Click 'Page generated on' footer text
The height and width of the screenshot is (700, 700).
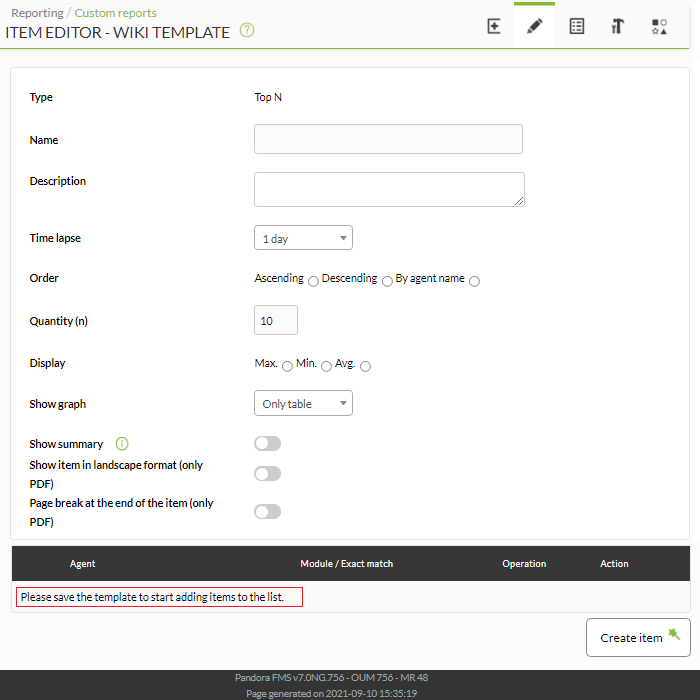(x=331, y=693)
